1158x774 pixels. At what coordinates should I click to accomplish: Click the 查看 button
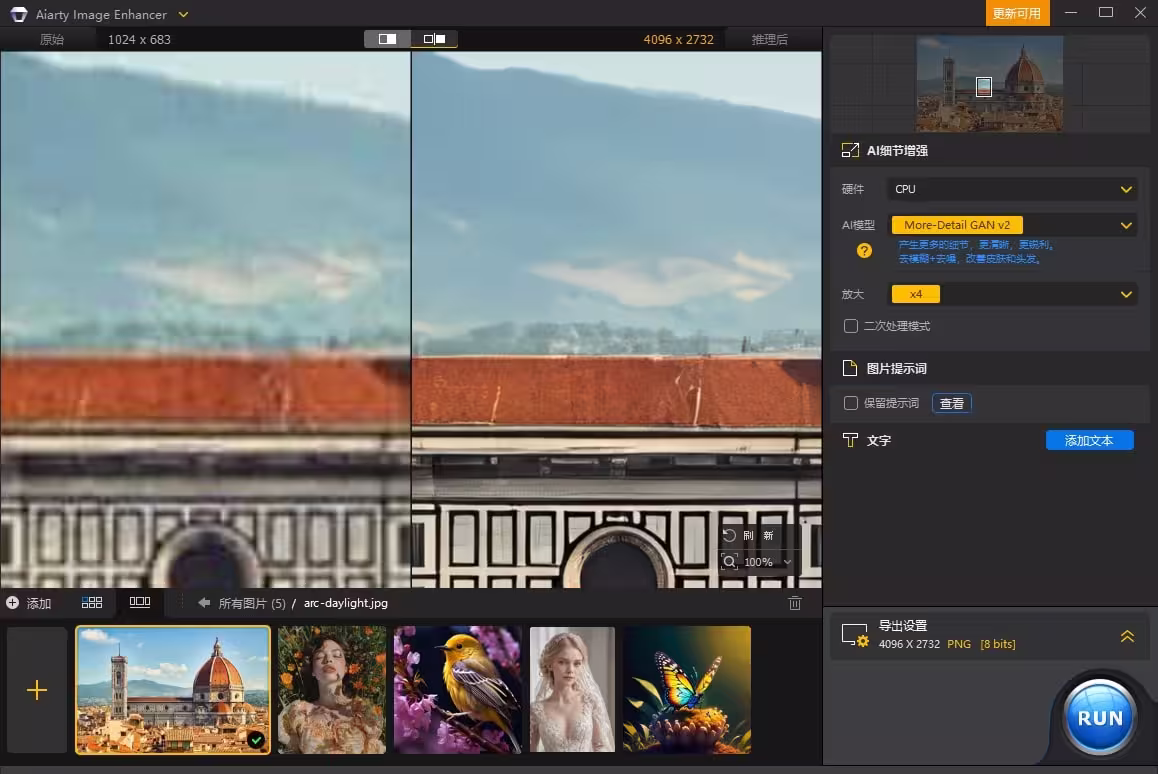click(951, 403)
